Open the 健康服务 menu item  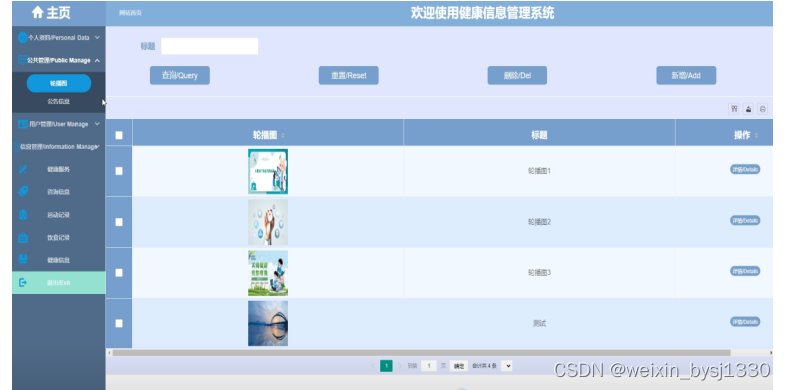[x=59, y=169]
